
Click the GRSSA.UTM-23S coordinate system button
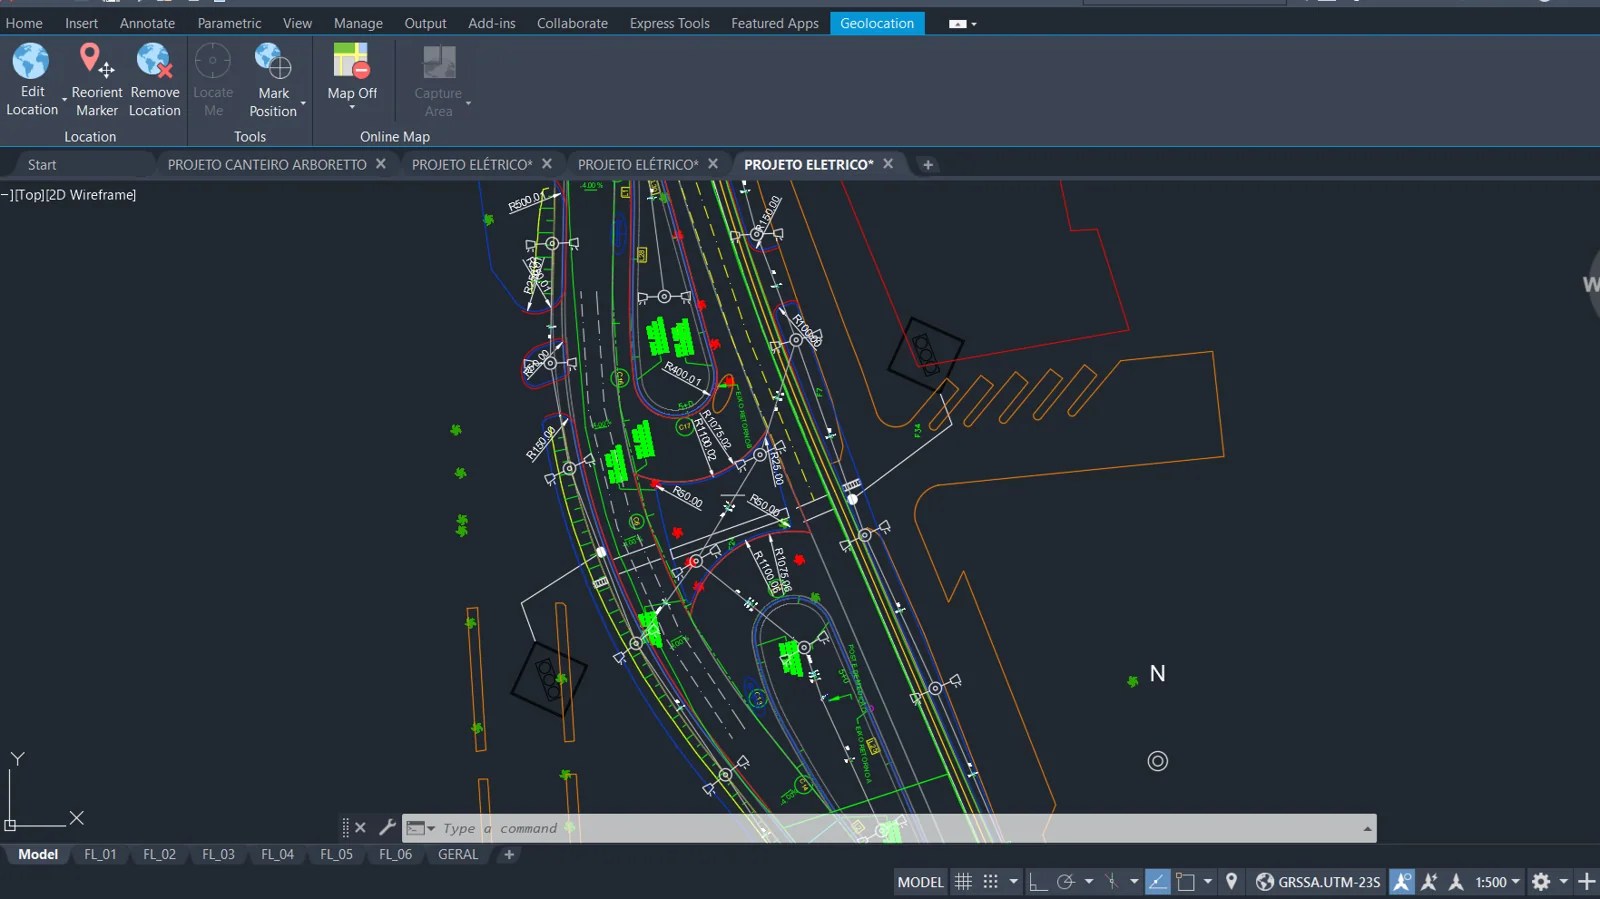(1318, 881)
